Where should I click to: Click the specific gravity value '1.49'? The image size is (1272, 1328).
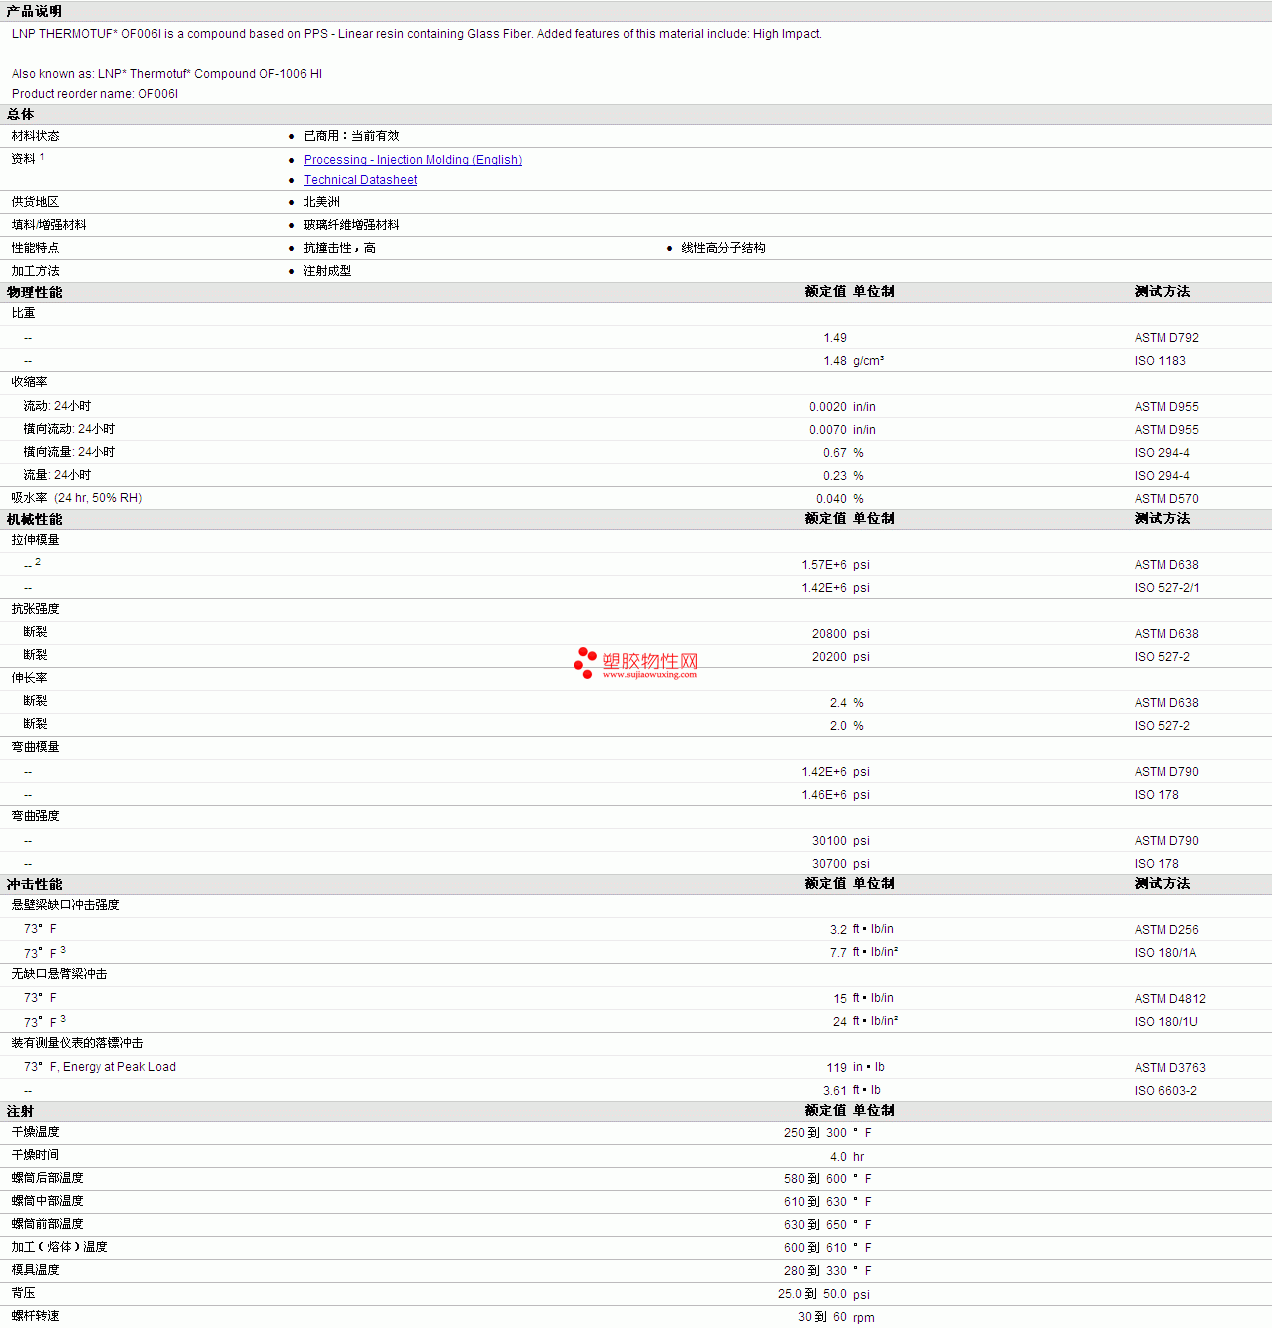coord(835,338)
